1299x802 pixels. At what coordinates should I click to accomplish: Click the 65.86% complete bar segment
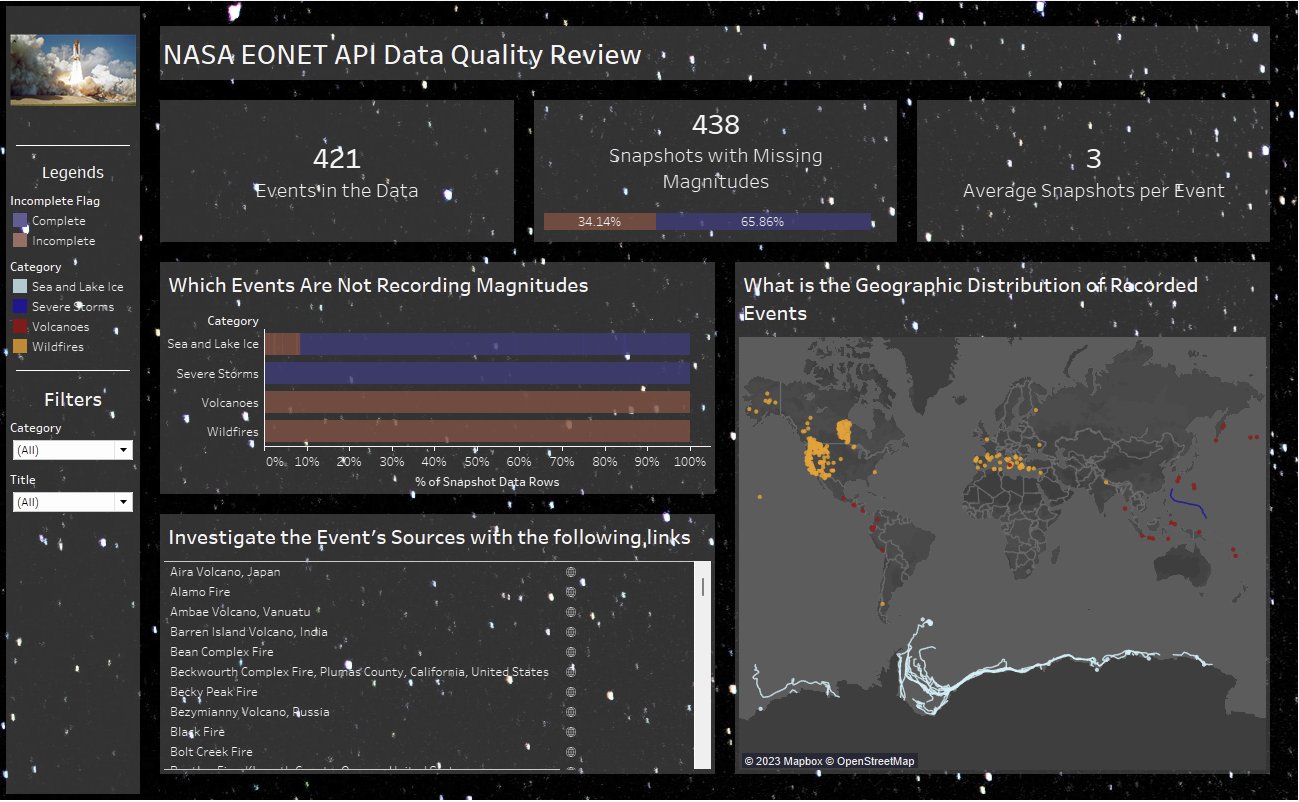(x=764, y=222)
